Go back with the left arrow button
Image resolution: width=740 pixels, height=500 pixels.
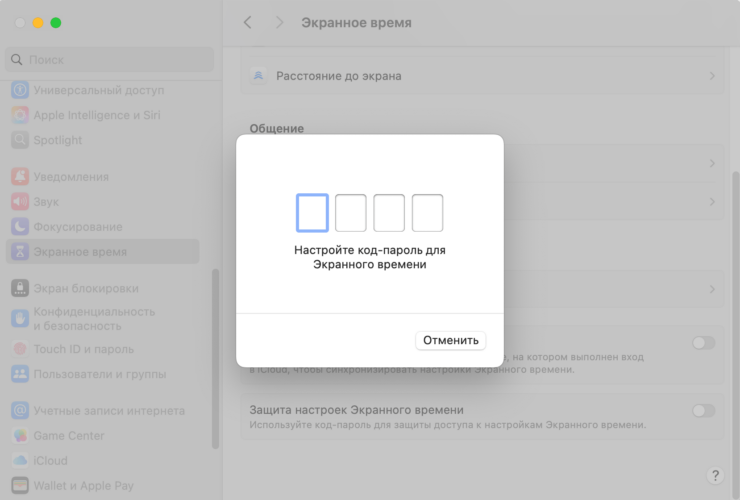(248, 23)
